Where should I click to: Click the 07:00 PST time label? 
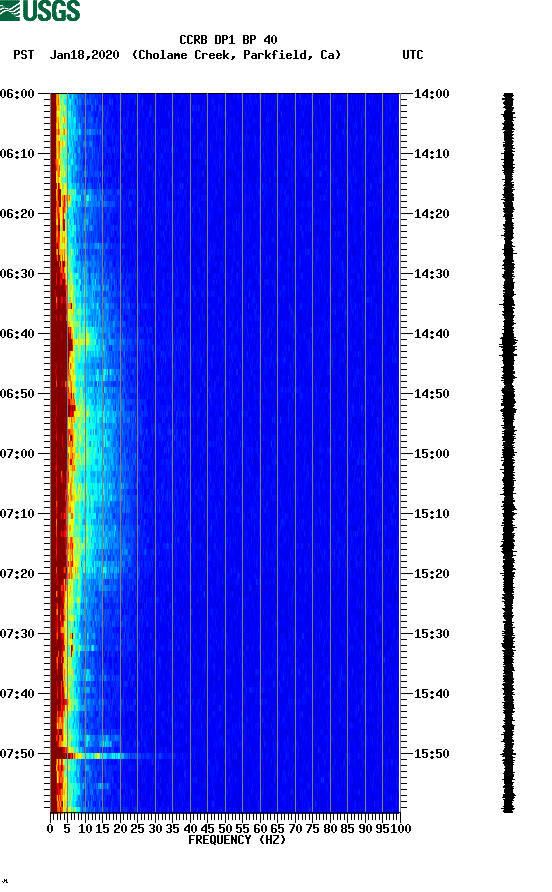coord(18,454)
